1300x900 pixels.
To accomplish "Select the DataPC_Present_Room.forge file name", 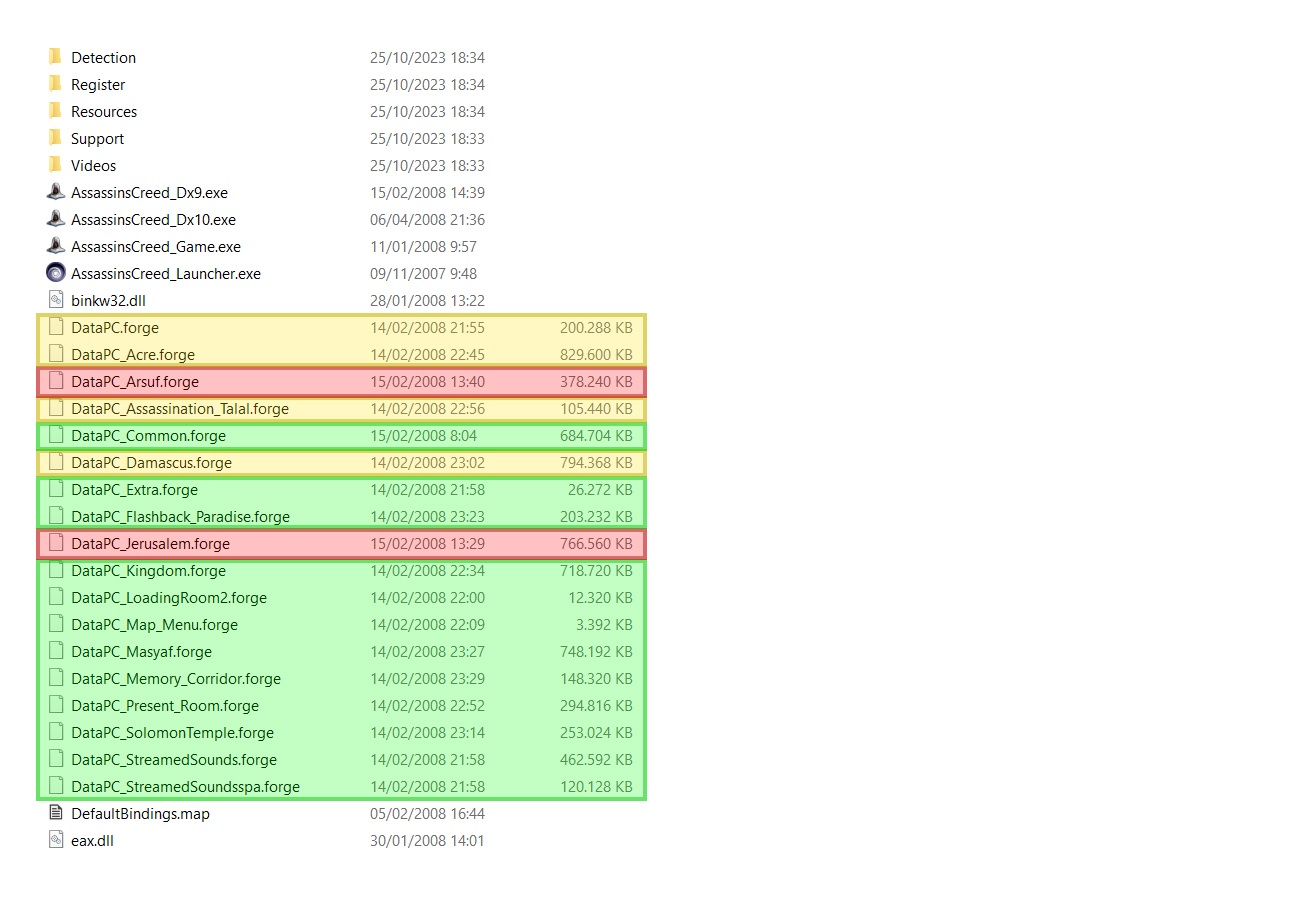I will point(165,706).
